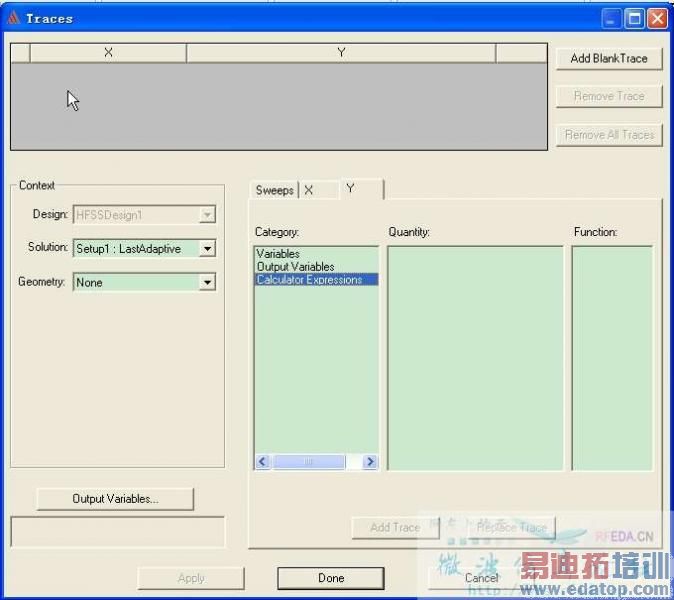Maximize the Traces window
The height and width of the screenshot is (600, 674).
click(634, 18)
